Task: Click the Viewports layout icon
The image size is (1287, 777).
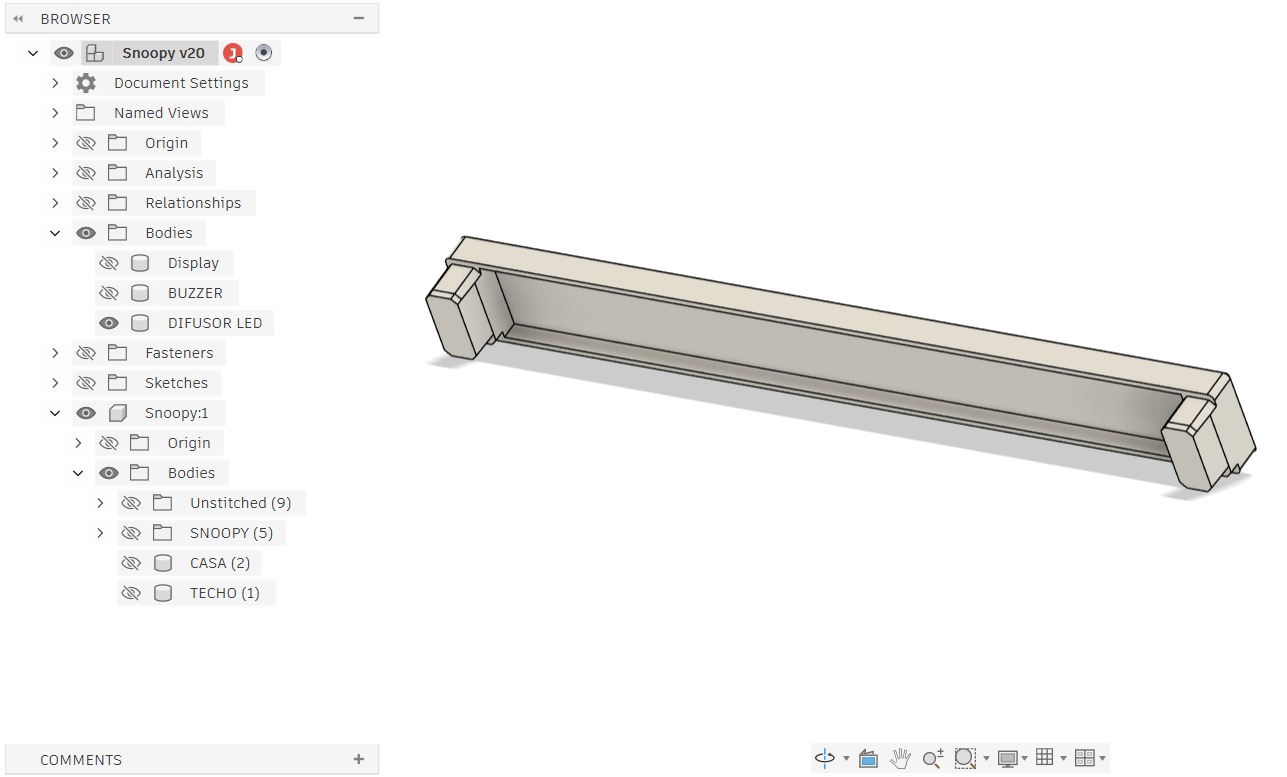Action: click(1084, 758)
